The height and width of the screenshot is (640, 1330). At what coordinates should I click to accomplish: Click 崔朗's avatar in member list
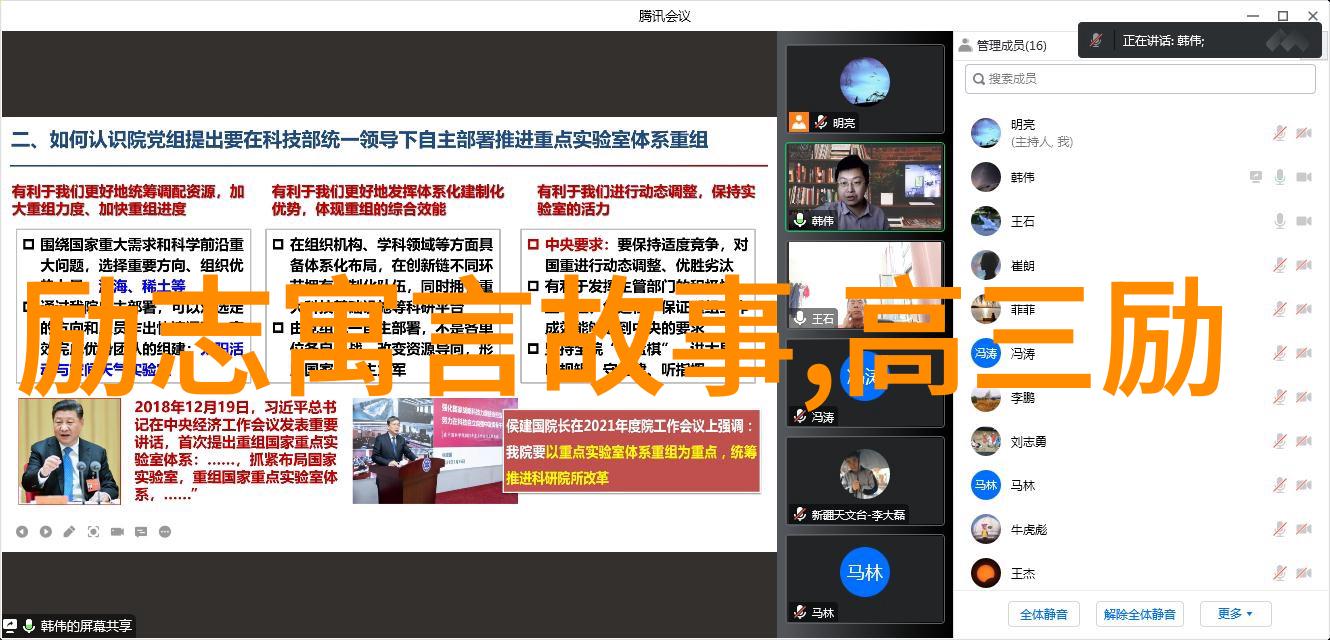986,265
